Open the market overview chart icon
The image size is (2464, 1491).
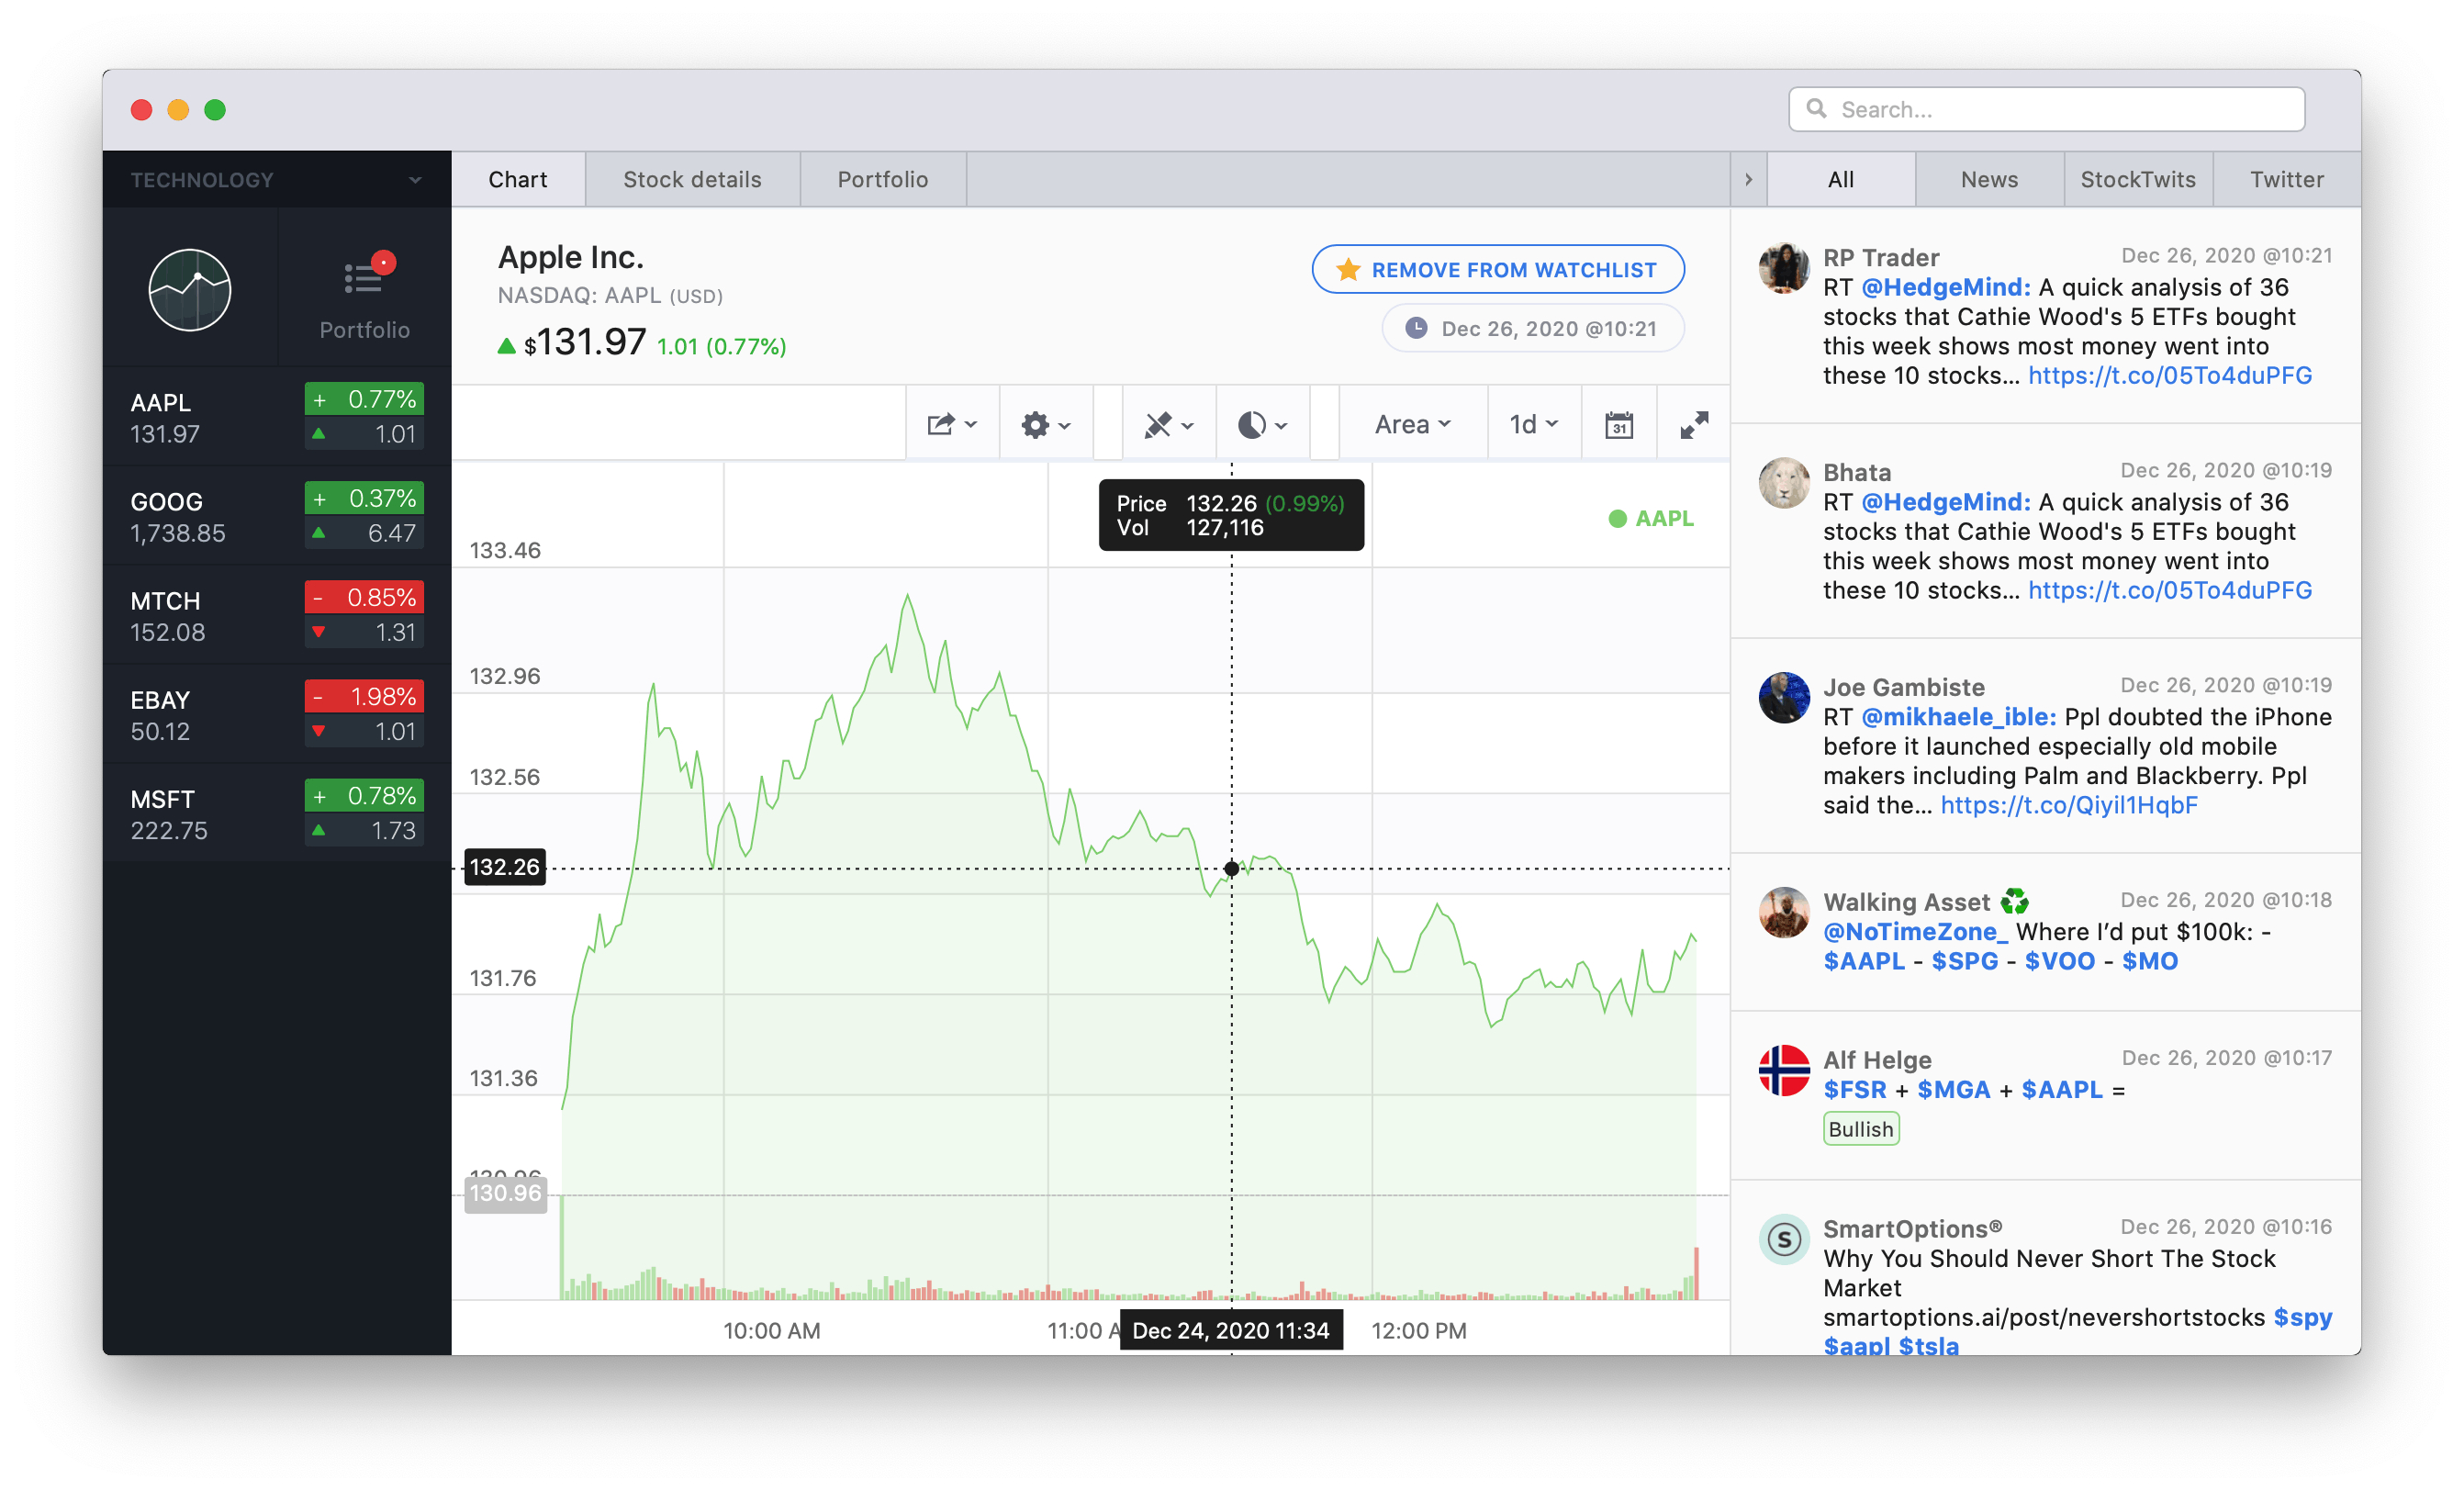[190, 290]
